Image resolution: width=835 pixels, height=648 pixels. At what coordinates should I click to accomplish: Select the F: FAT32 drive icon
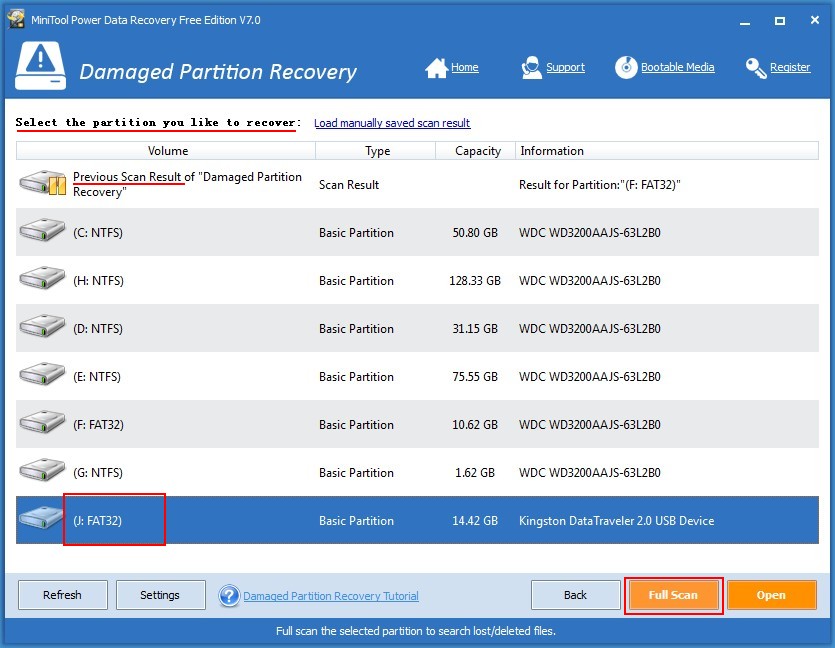click(42, 422)
